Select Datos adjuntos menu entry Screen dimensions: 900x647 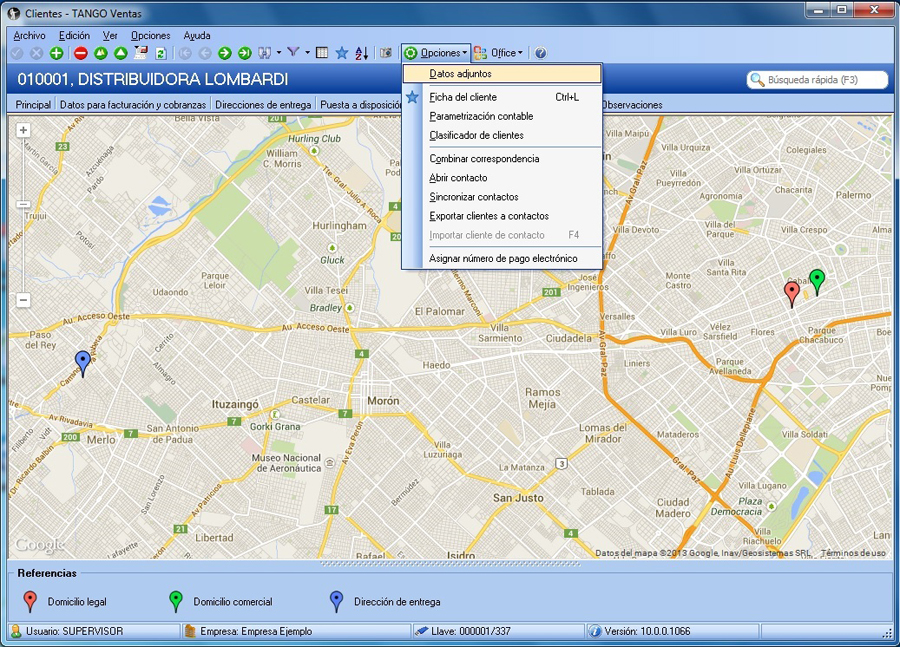click(502, 73)
